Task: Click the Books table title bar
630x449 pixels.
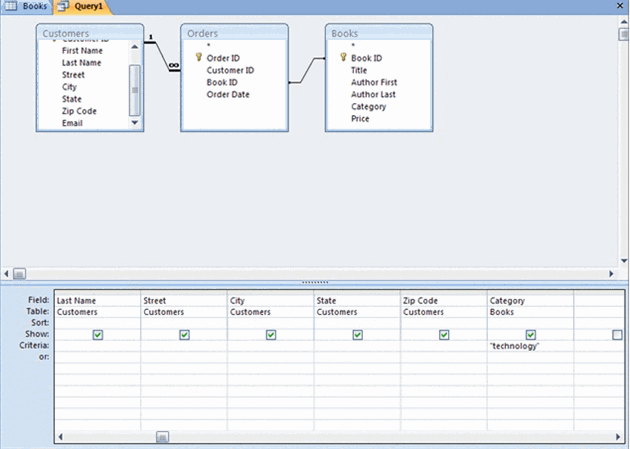Action: [379, 33]
